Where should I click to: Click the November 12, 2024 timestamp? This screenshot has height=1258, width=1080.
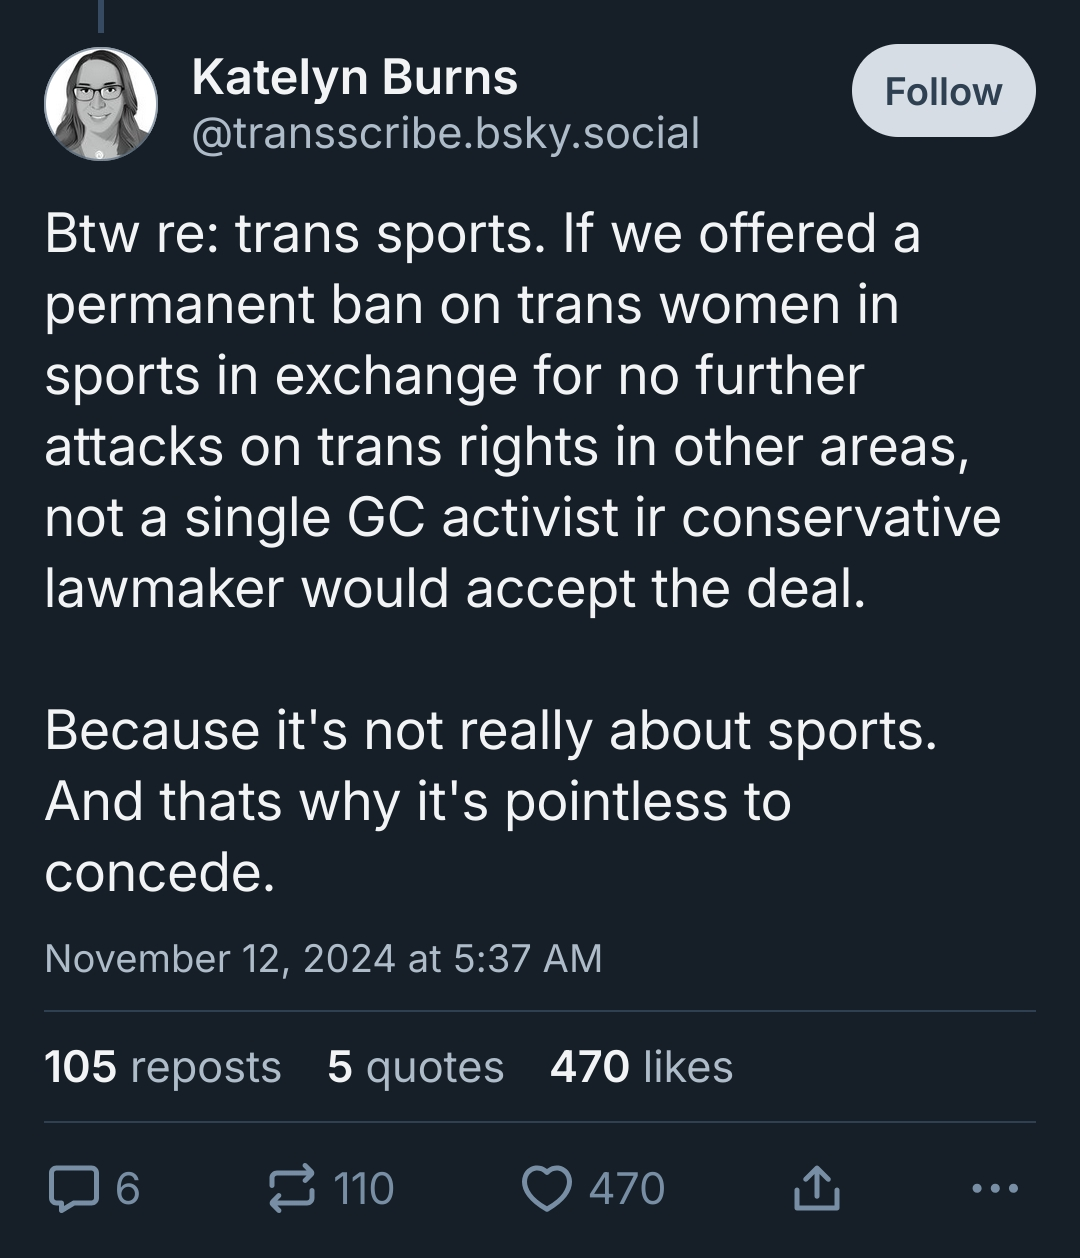[323, 958]
